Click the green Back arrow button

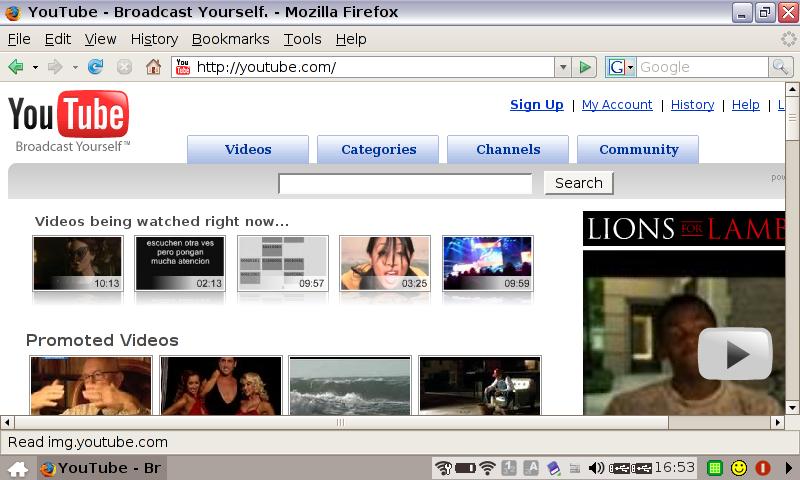point(16,67)
